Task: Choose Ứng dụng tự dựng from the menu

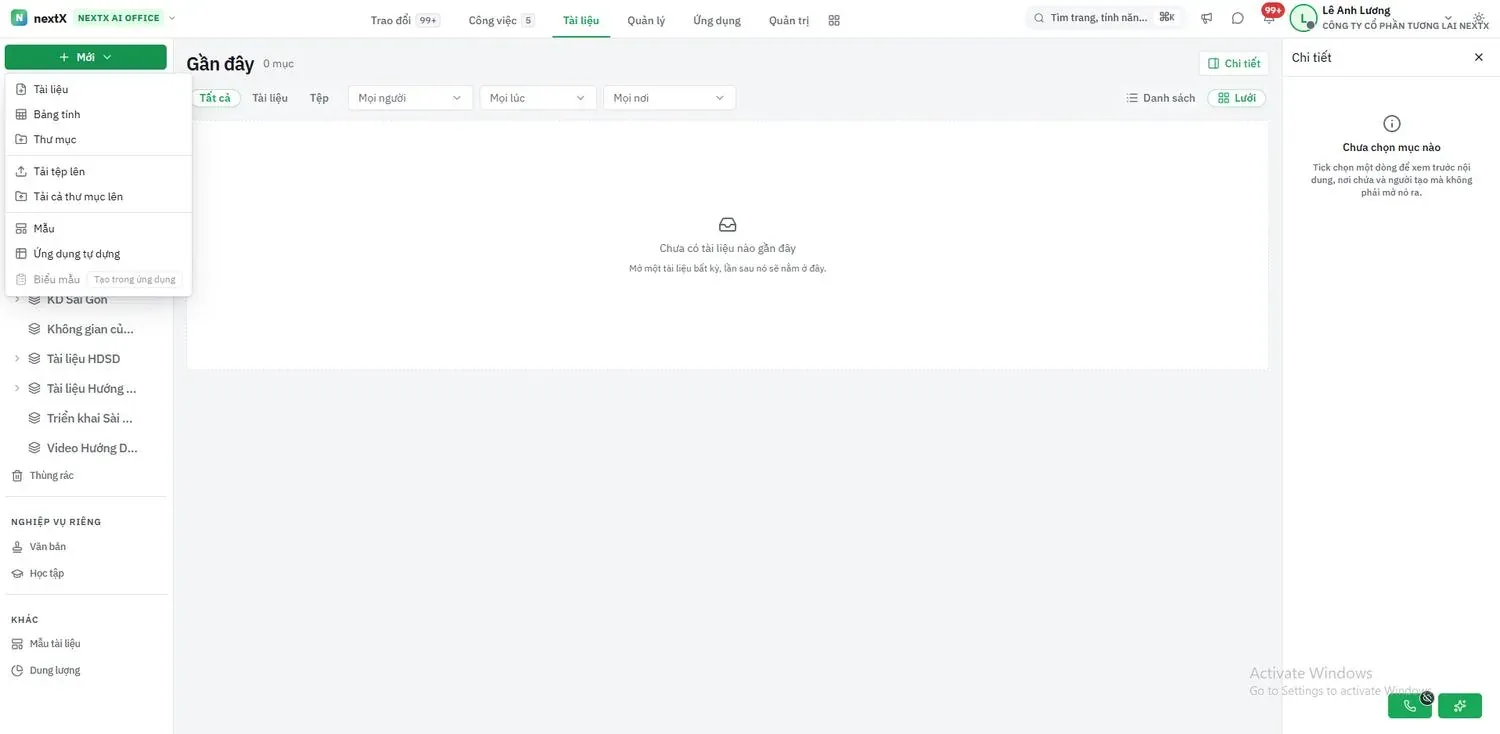Action: point(98,254)
